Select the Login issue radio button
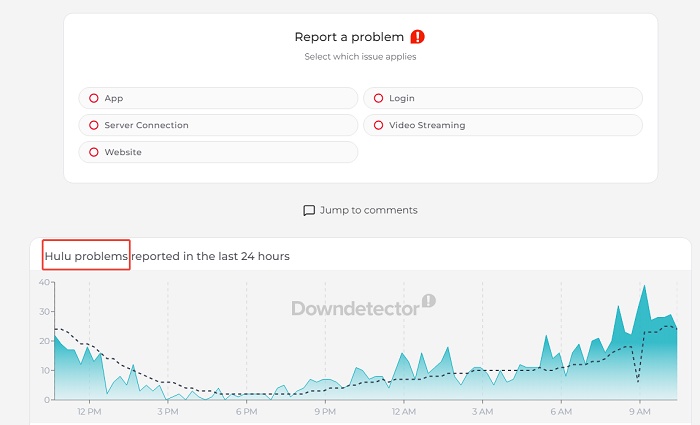The width and height of the screenshot is (700, 425). coord(379,98)
